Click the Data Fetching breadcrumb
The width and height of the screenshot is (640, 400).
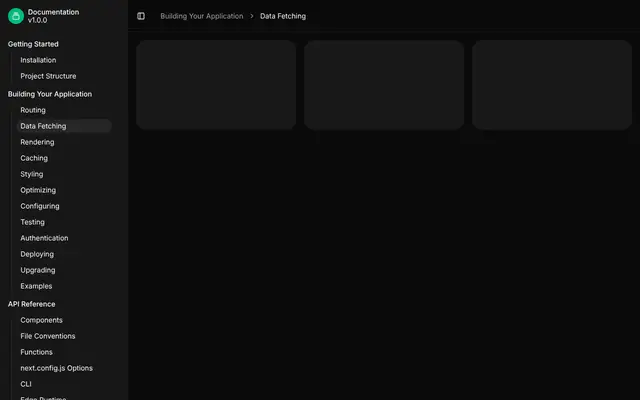click(x=283, y=16)
